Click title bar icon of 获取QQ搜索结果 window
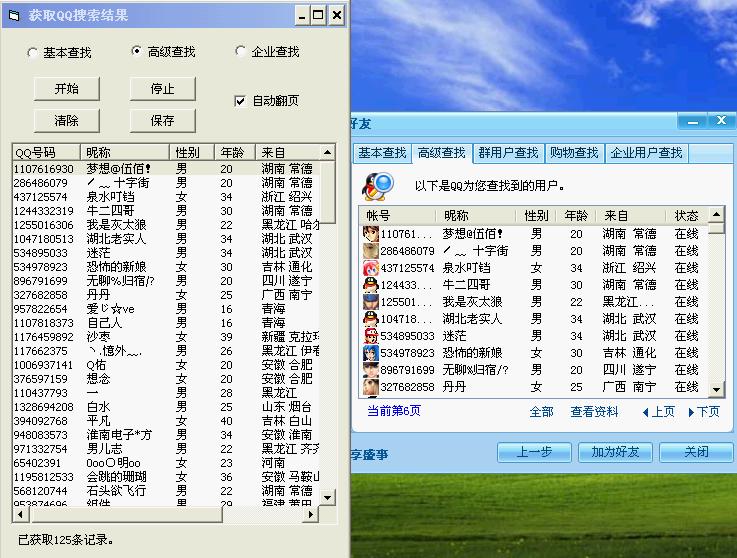 [14, 16]
